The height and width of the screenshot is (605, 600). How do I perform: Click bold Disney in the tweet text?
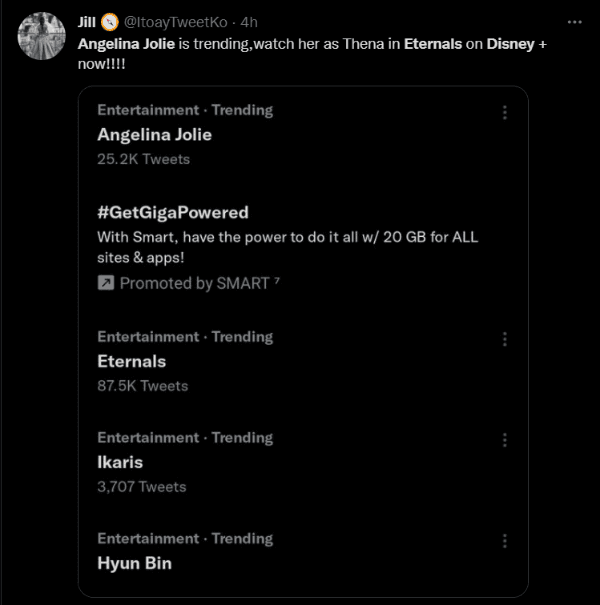coord(512,45)
